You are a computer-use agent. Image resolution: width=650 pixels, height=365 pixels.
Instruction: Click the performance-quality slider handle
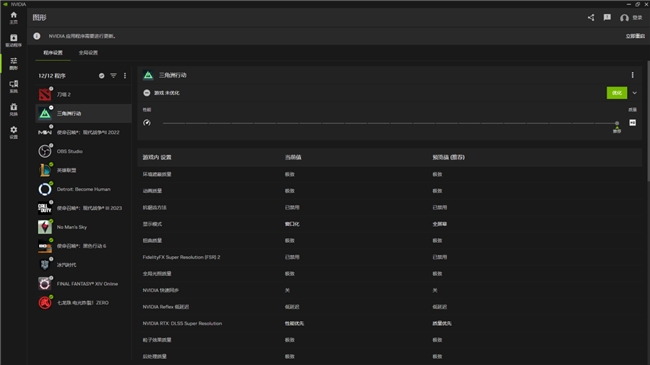click(617, 123)
